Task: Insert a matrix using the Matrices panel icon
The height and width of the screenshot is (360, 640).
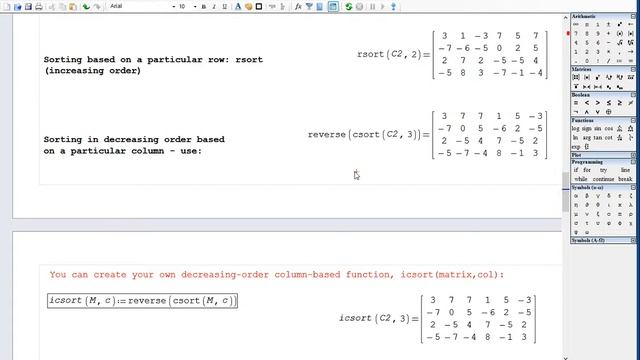Action: (576, 77)
